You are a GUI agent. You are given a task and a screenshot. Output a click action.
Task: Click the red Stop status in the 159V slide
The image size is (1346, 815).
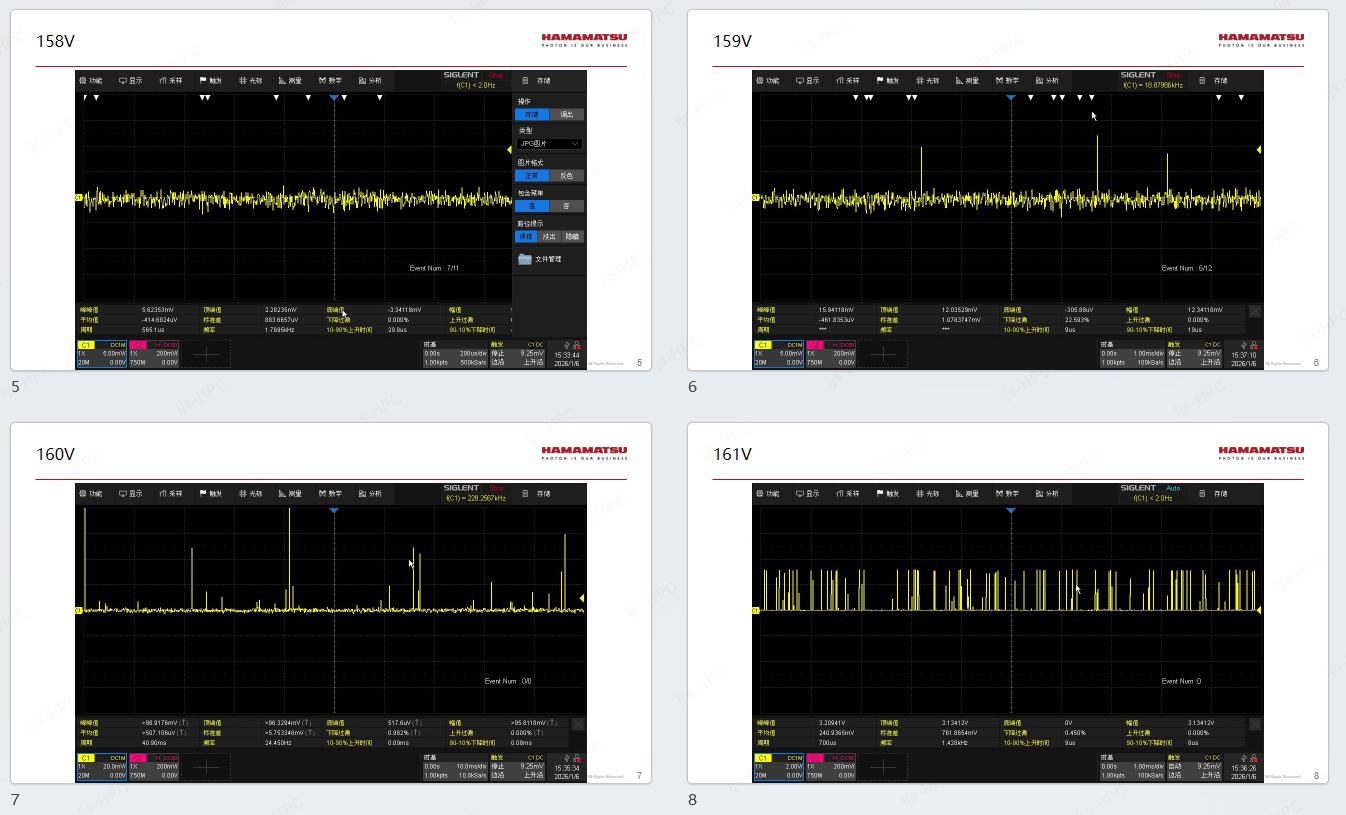click(1173, 75)
